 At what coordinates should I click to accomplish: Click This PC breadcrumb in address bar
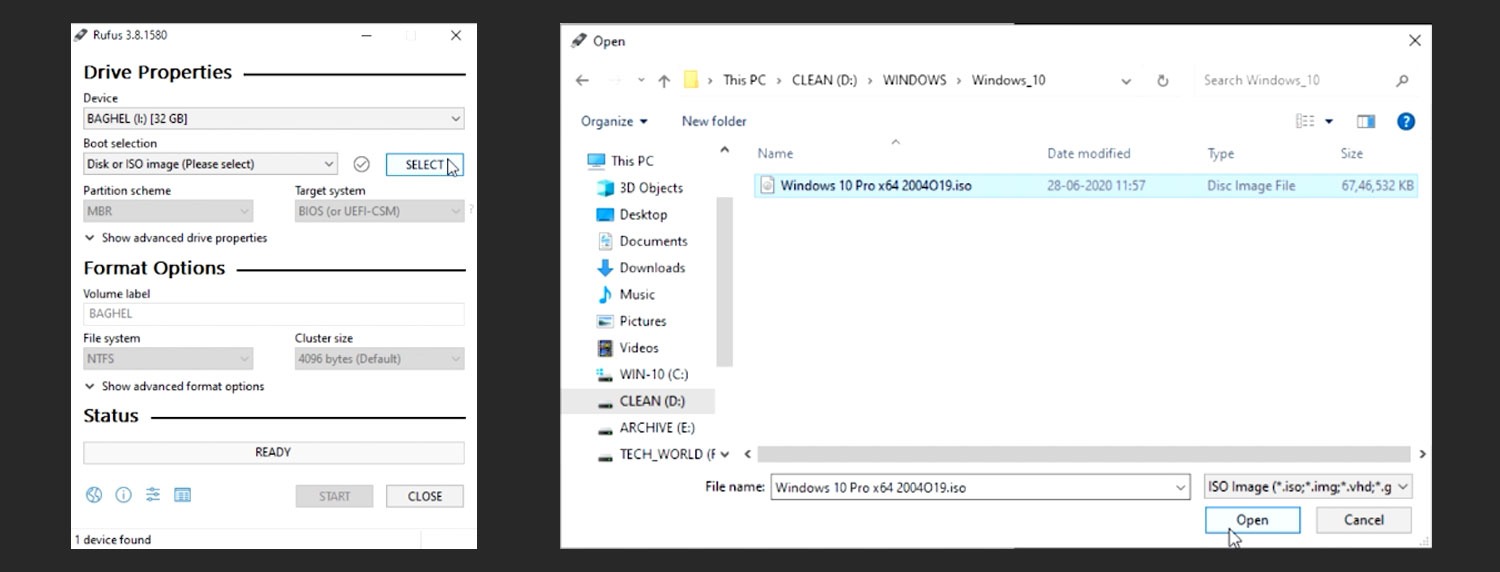click(744, 80)
